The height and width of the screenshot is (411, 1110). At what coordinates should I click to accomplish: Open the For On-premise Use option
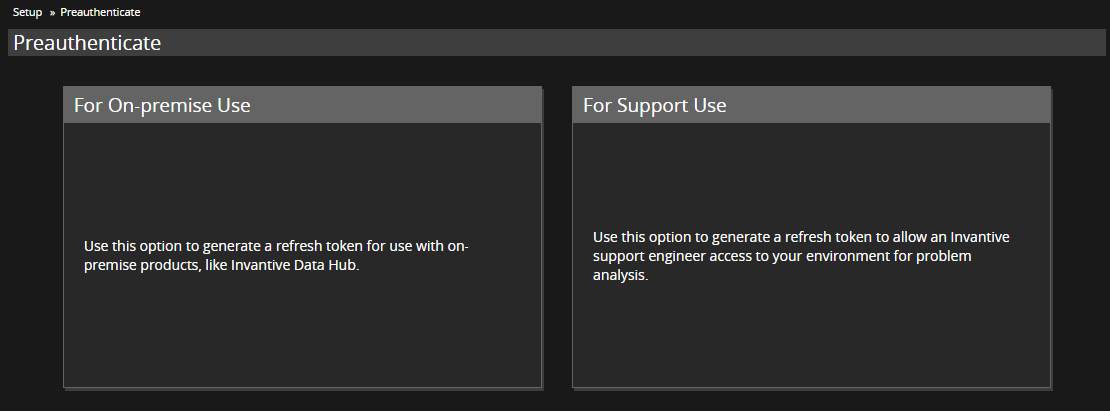tap(302, 236)
